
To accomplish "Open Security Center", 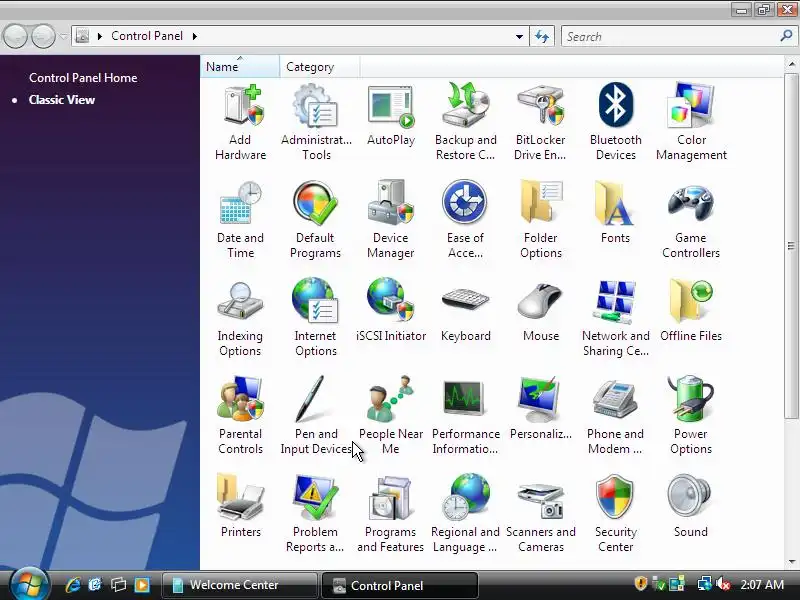I will coord(615,514).
